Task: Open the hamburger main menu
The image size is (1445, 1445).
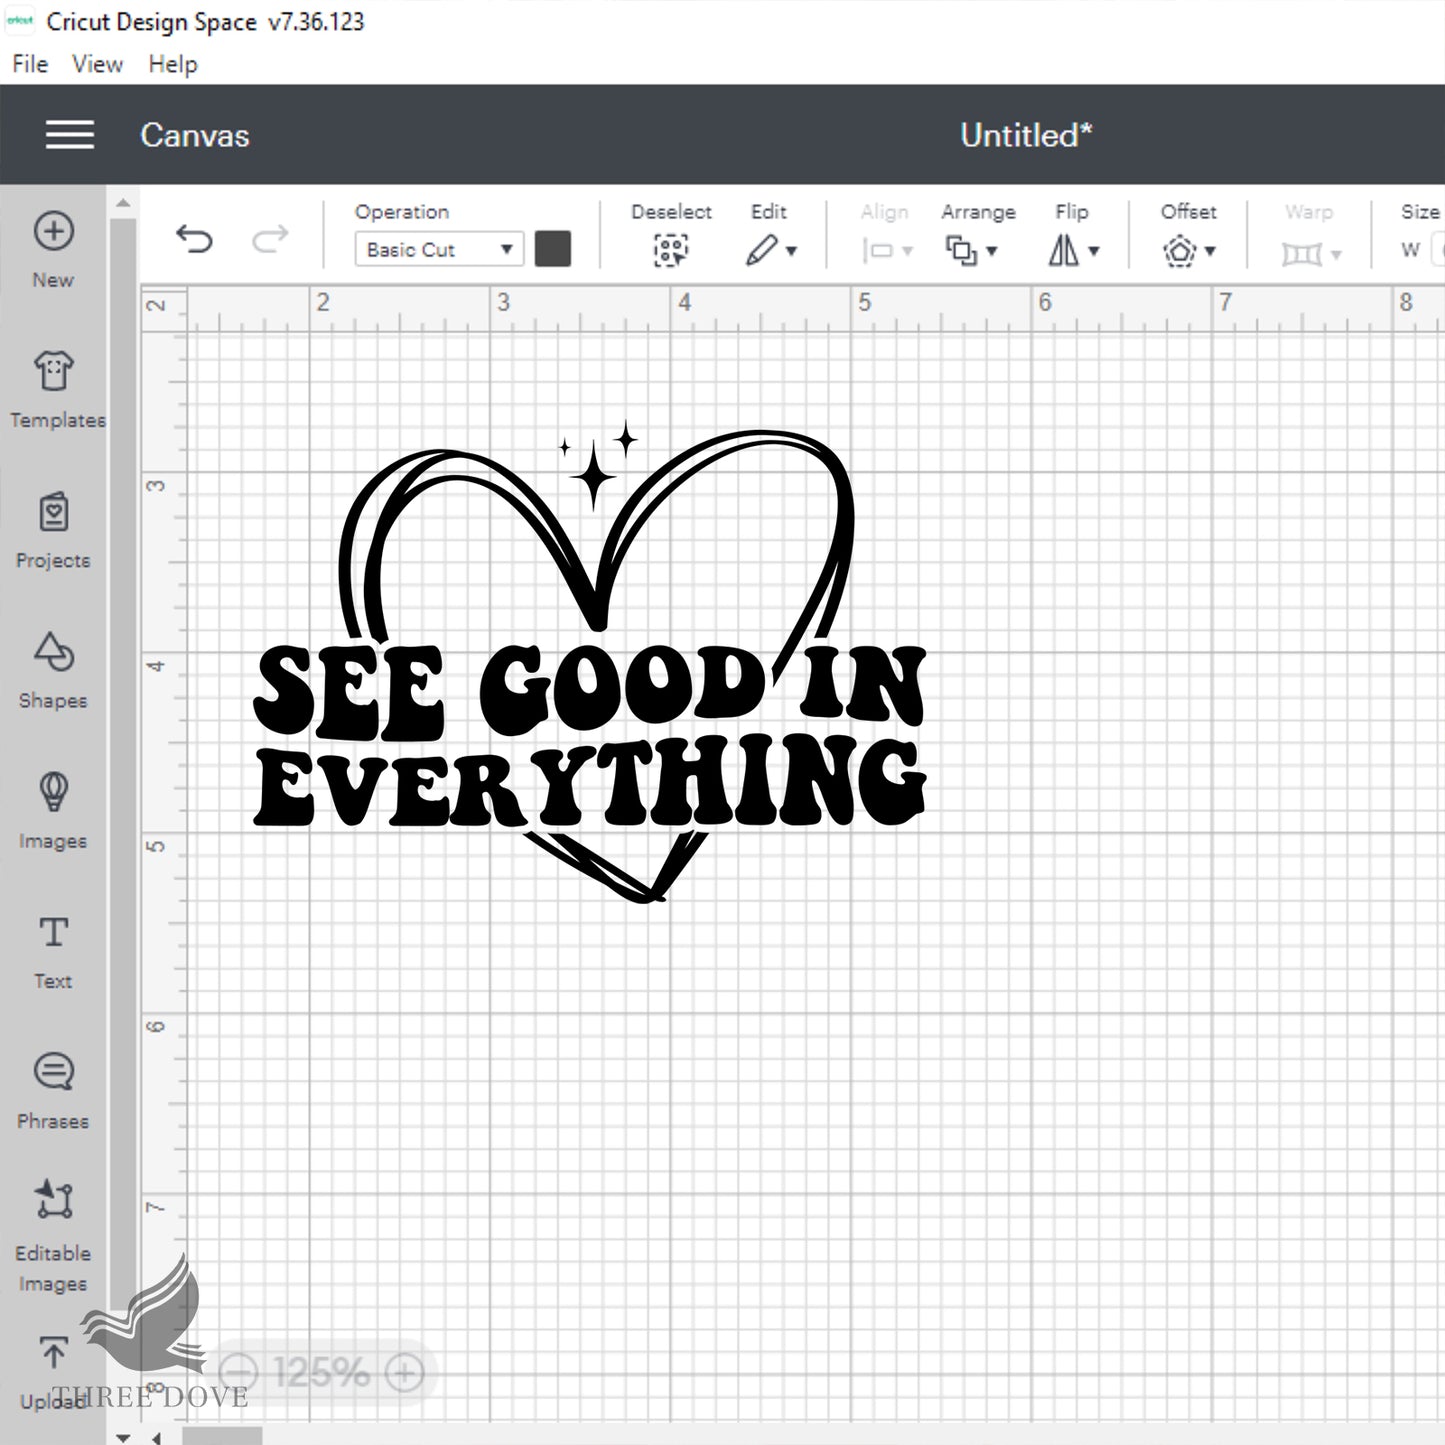Action: [x=70, y=135]
